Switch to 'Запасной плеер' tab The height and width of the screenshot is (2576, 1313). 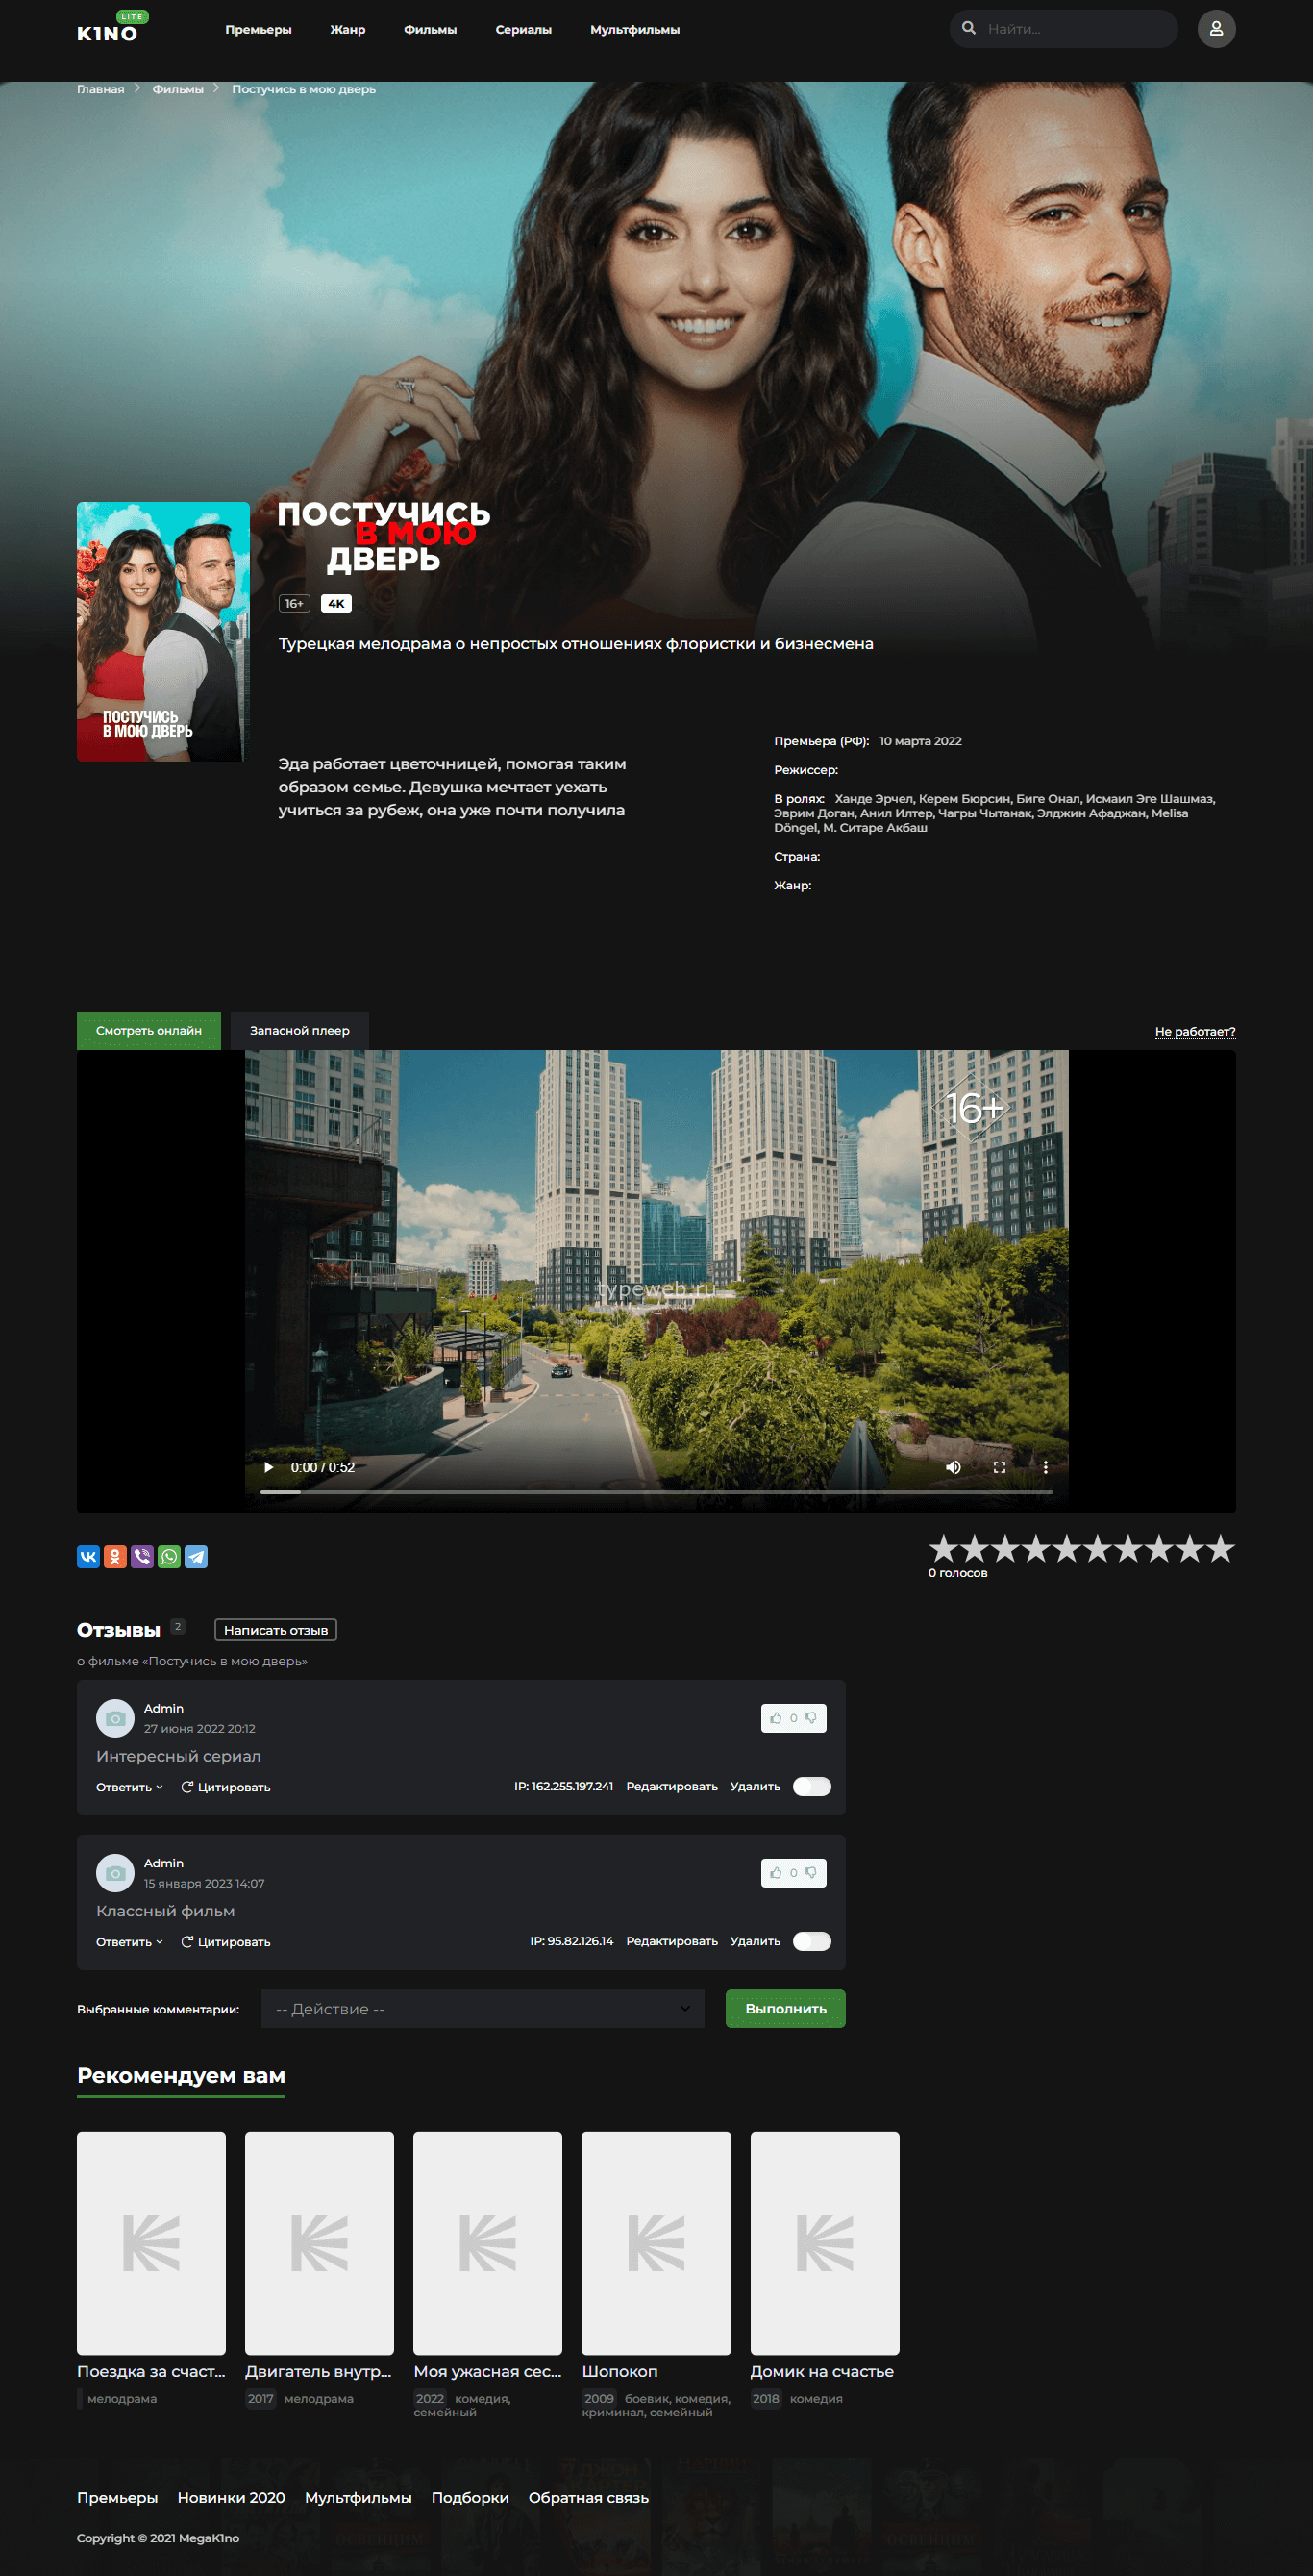pyautogui.click(x=299, y=1030)
